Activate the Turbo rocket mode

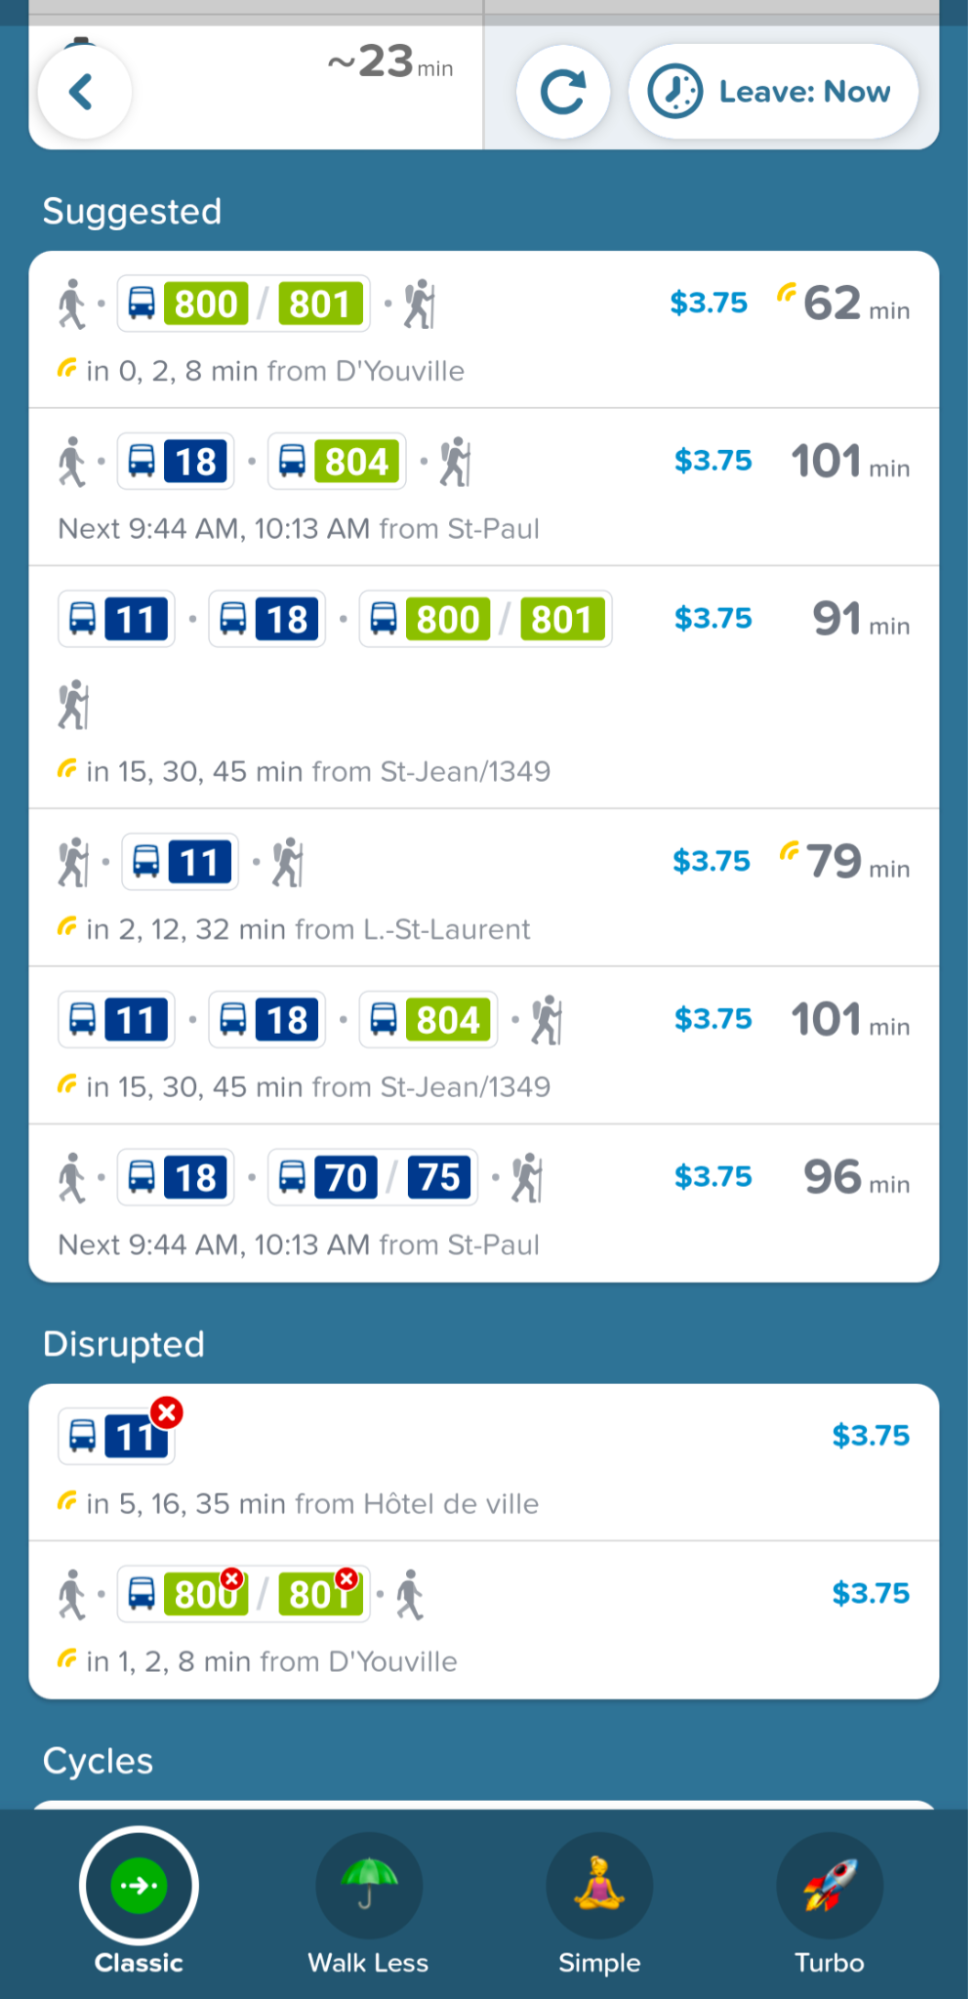[x=829, y=1885]
